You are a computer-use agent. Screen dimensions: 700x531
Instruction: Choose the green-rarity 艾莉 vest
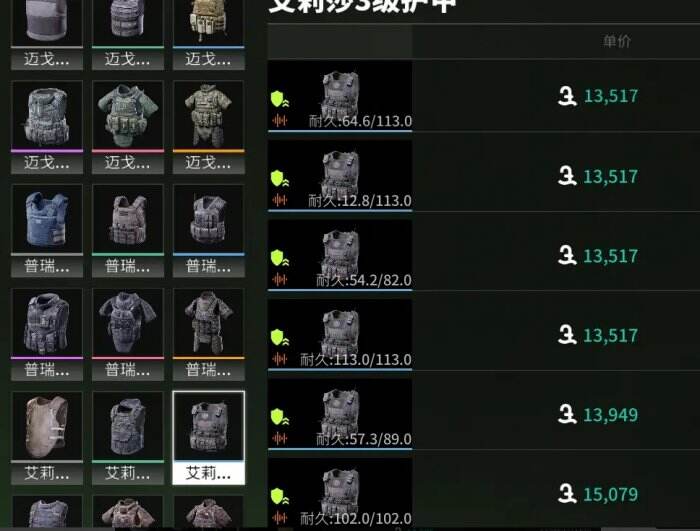point(128,438)
